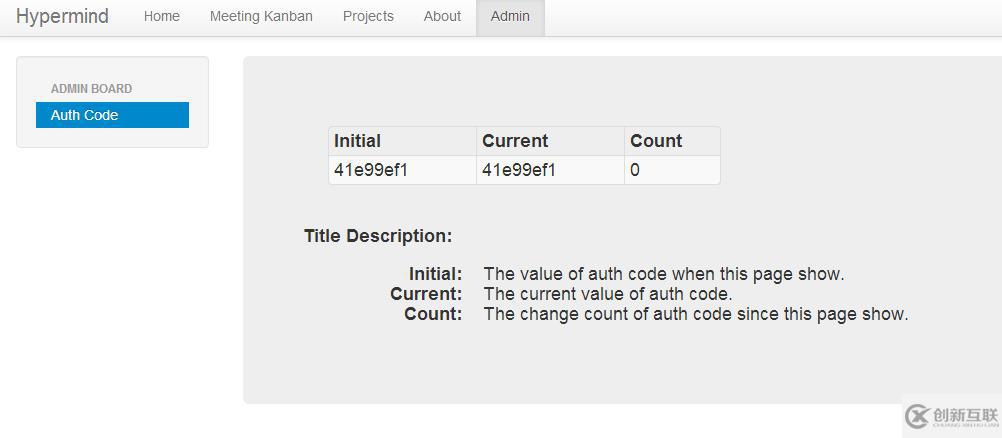This screenshot has width=1002, height=438.
Task: Select the Admin navbar tab
Action: click(x=510, y=16)
